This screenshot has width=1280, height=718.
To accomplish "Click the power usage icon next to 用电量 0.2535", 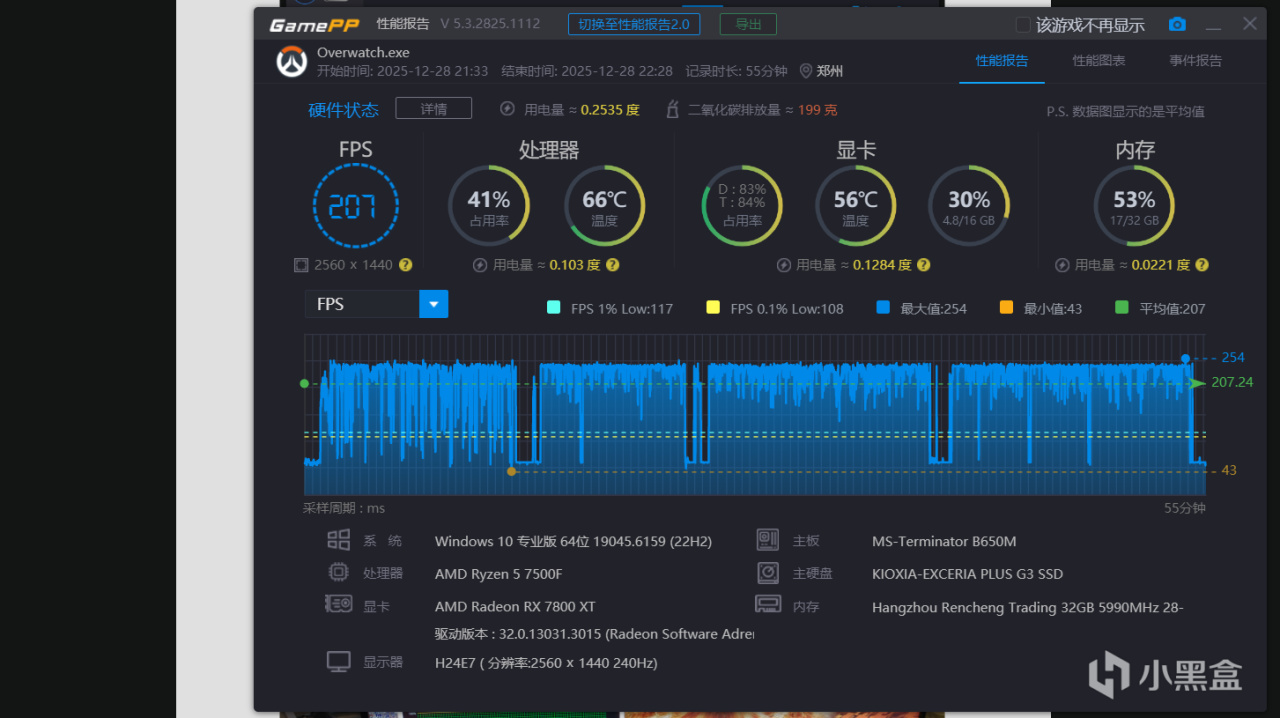I will point(507,109).
